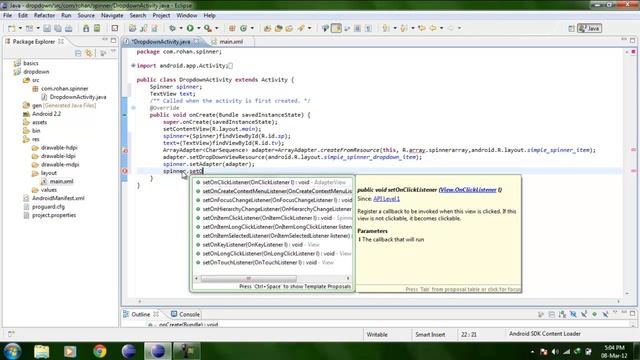Select main.xml under layout folder
The width and height of the screenshot is (640, 360).
(x=61, y=181)
